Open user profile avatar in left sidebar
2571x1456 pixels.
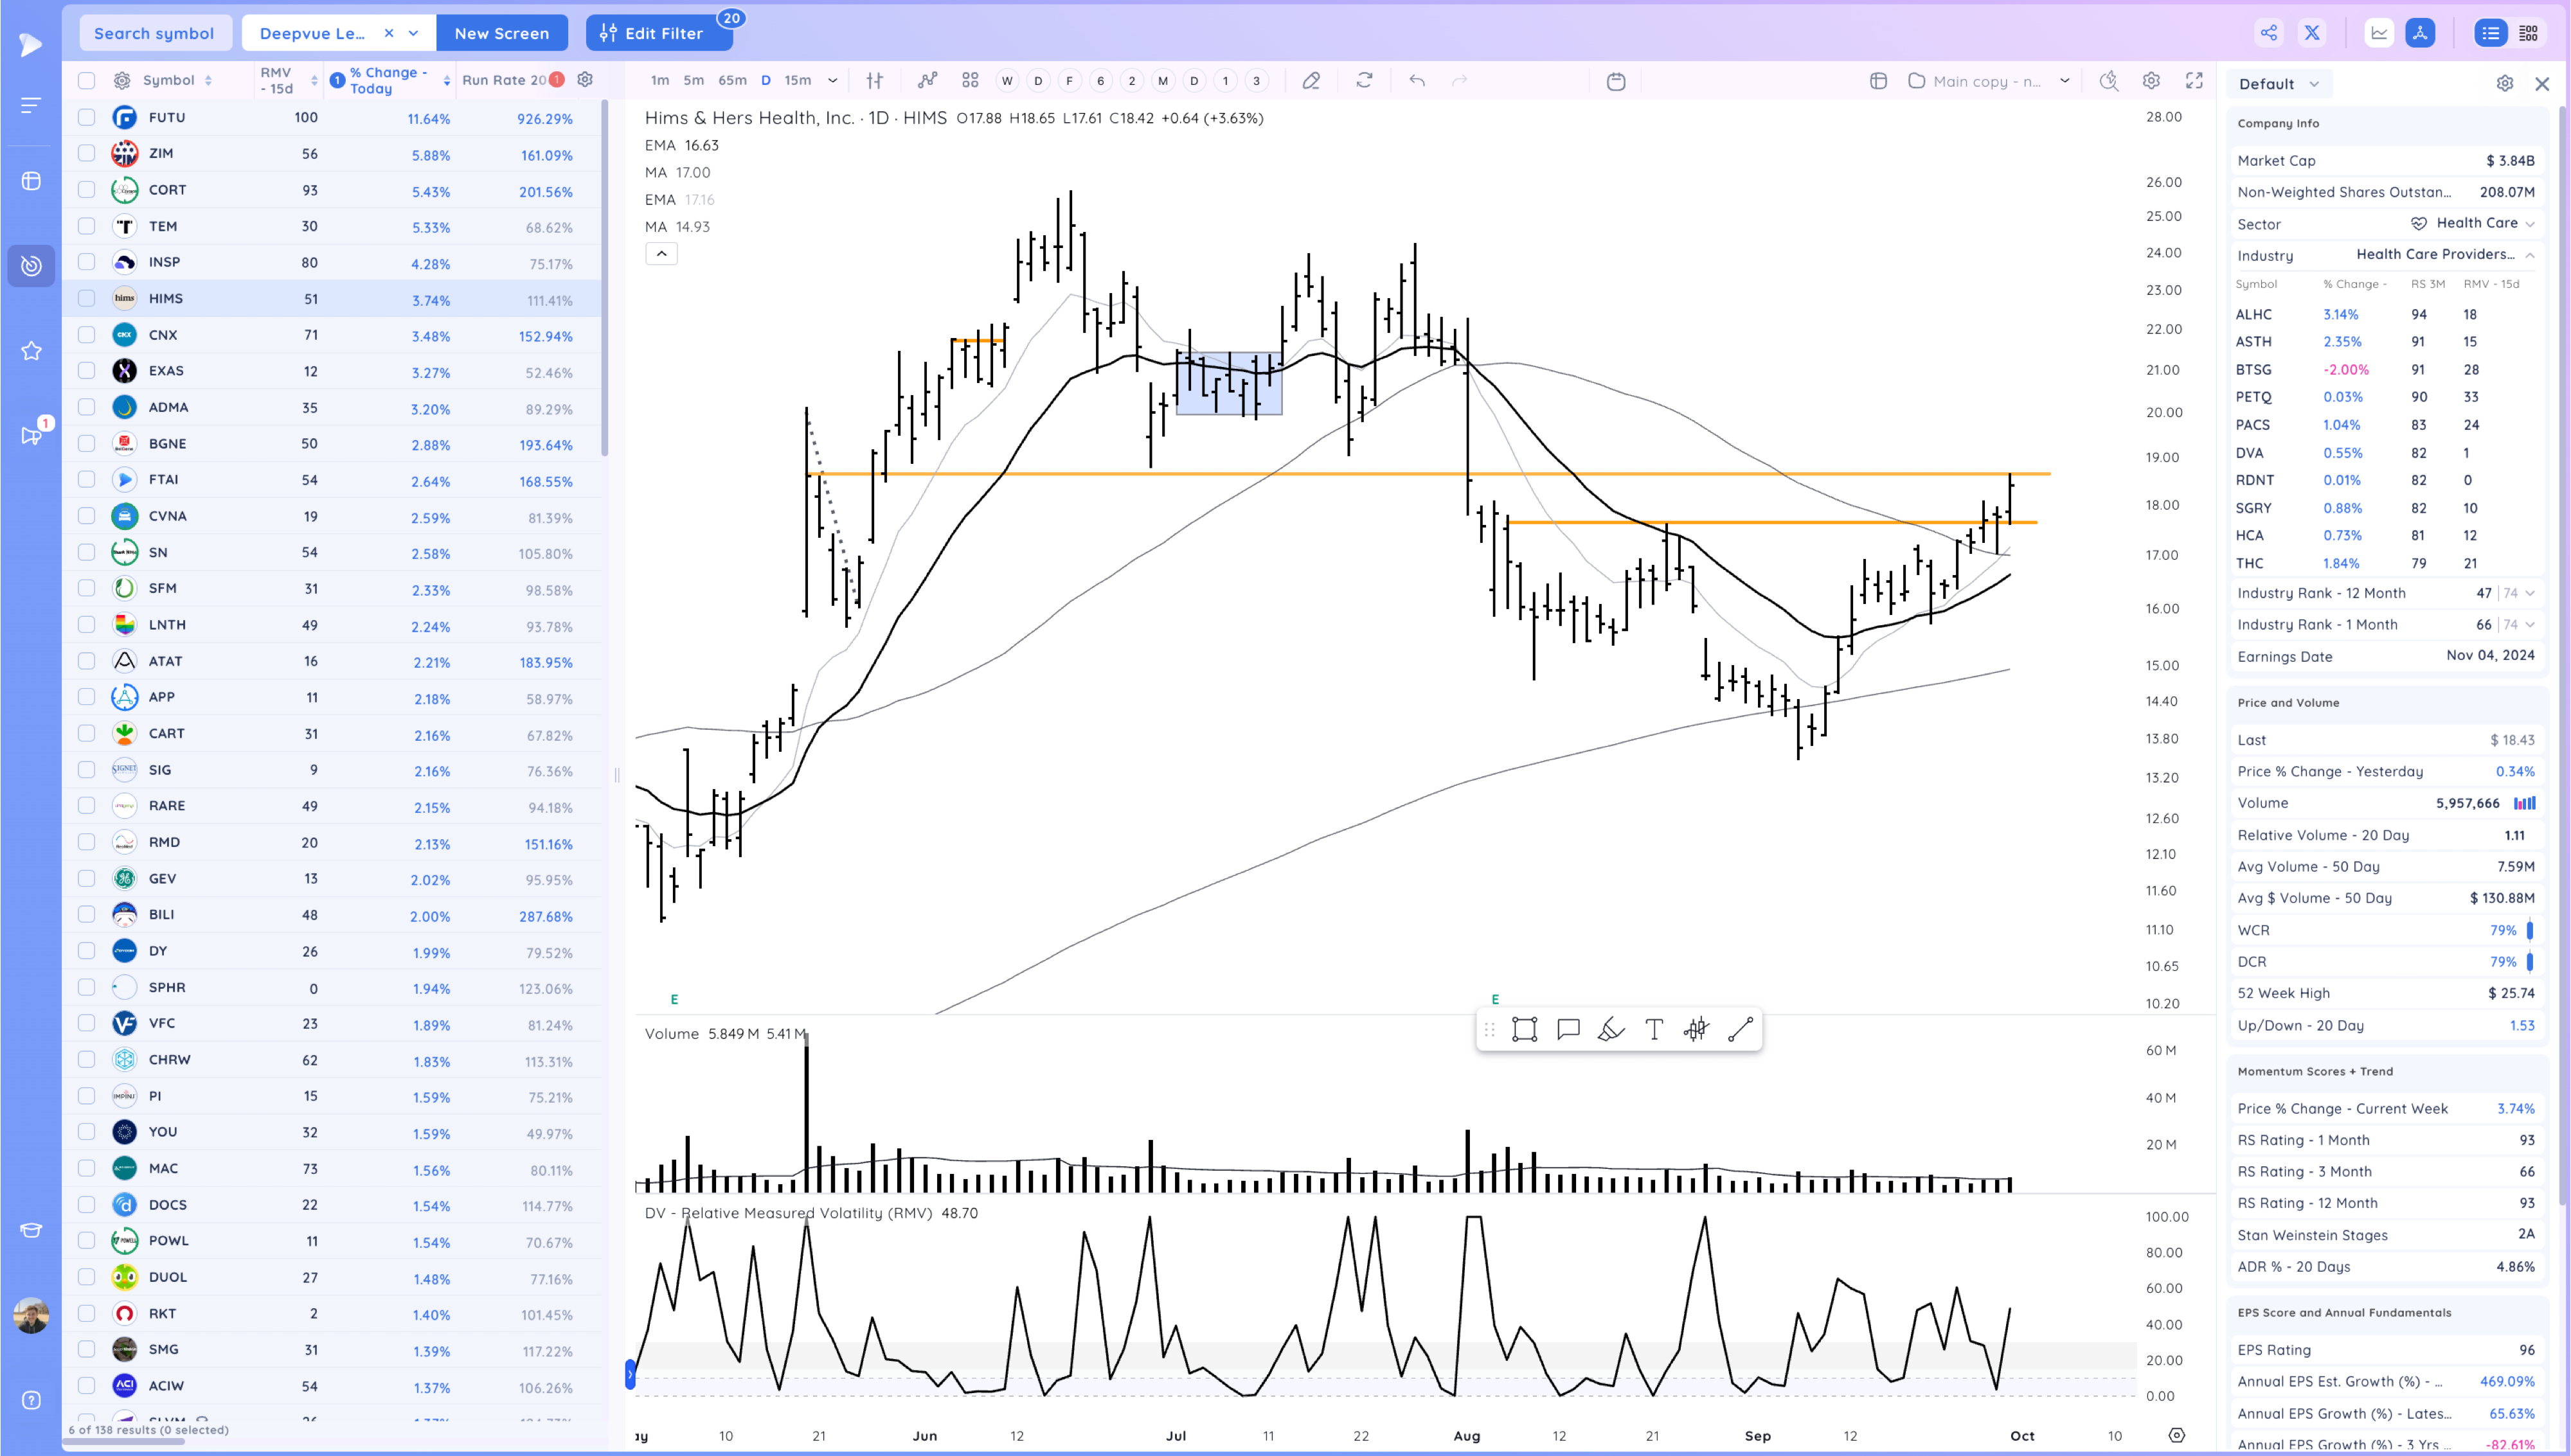(x=31, y=1315)
